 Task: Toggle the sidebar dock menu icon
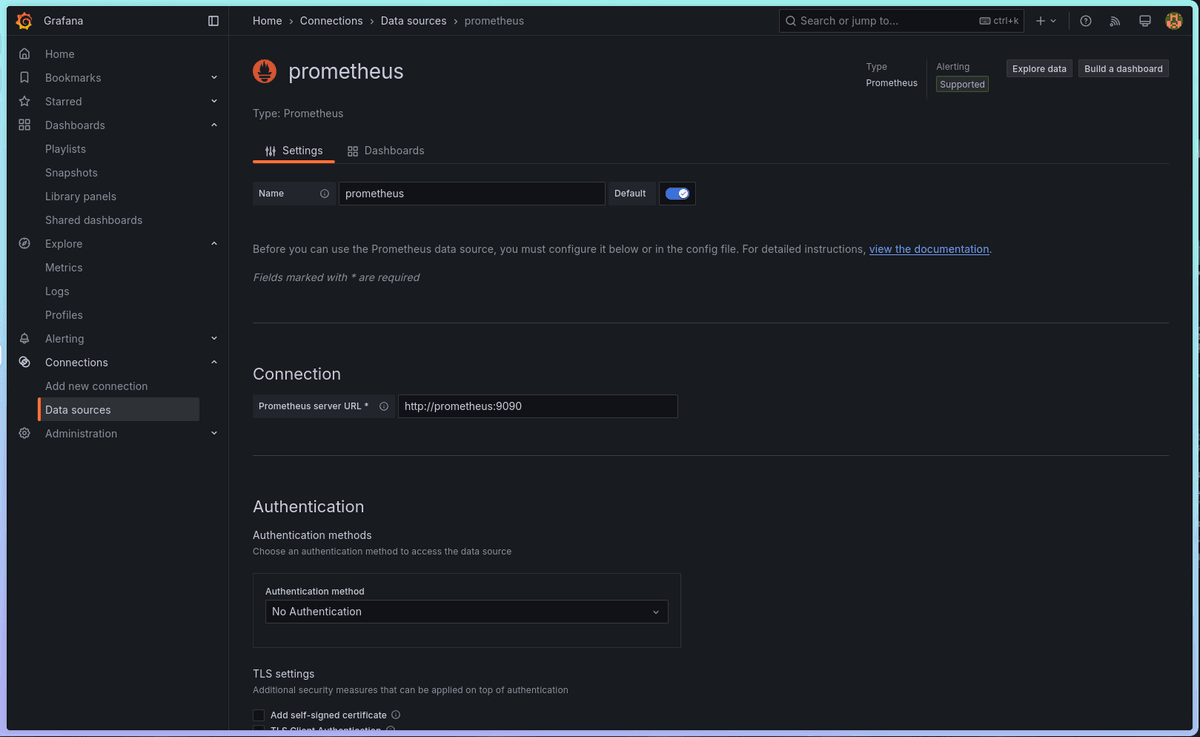tap(213, 20)
